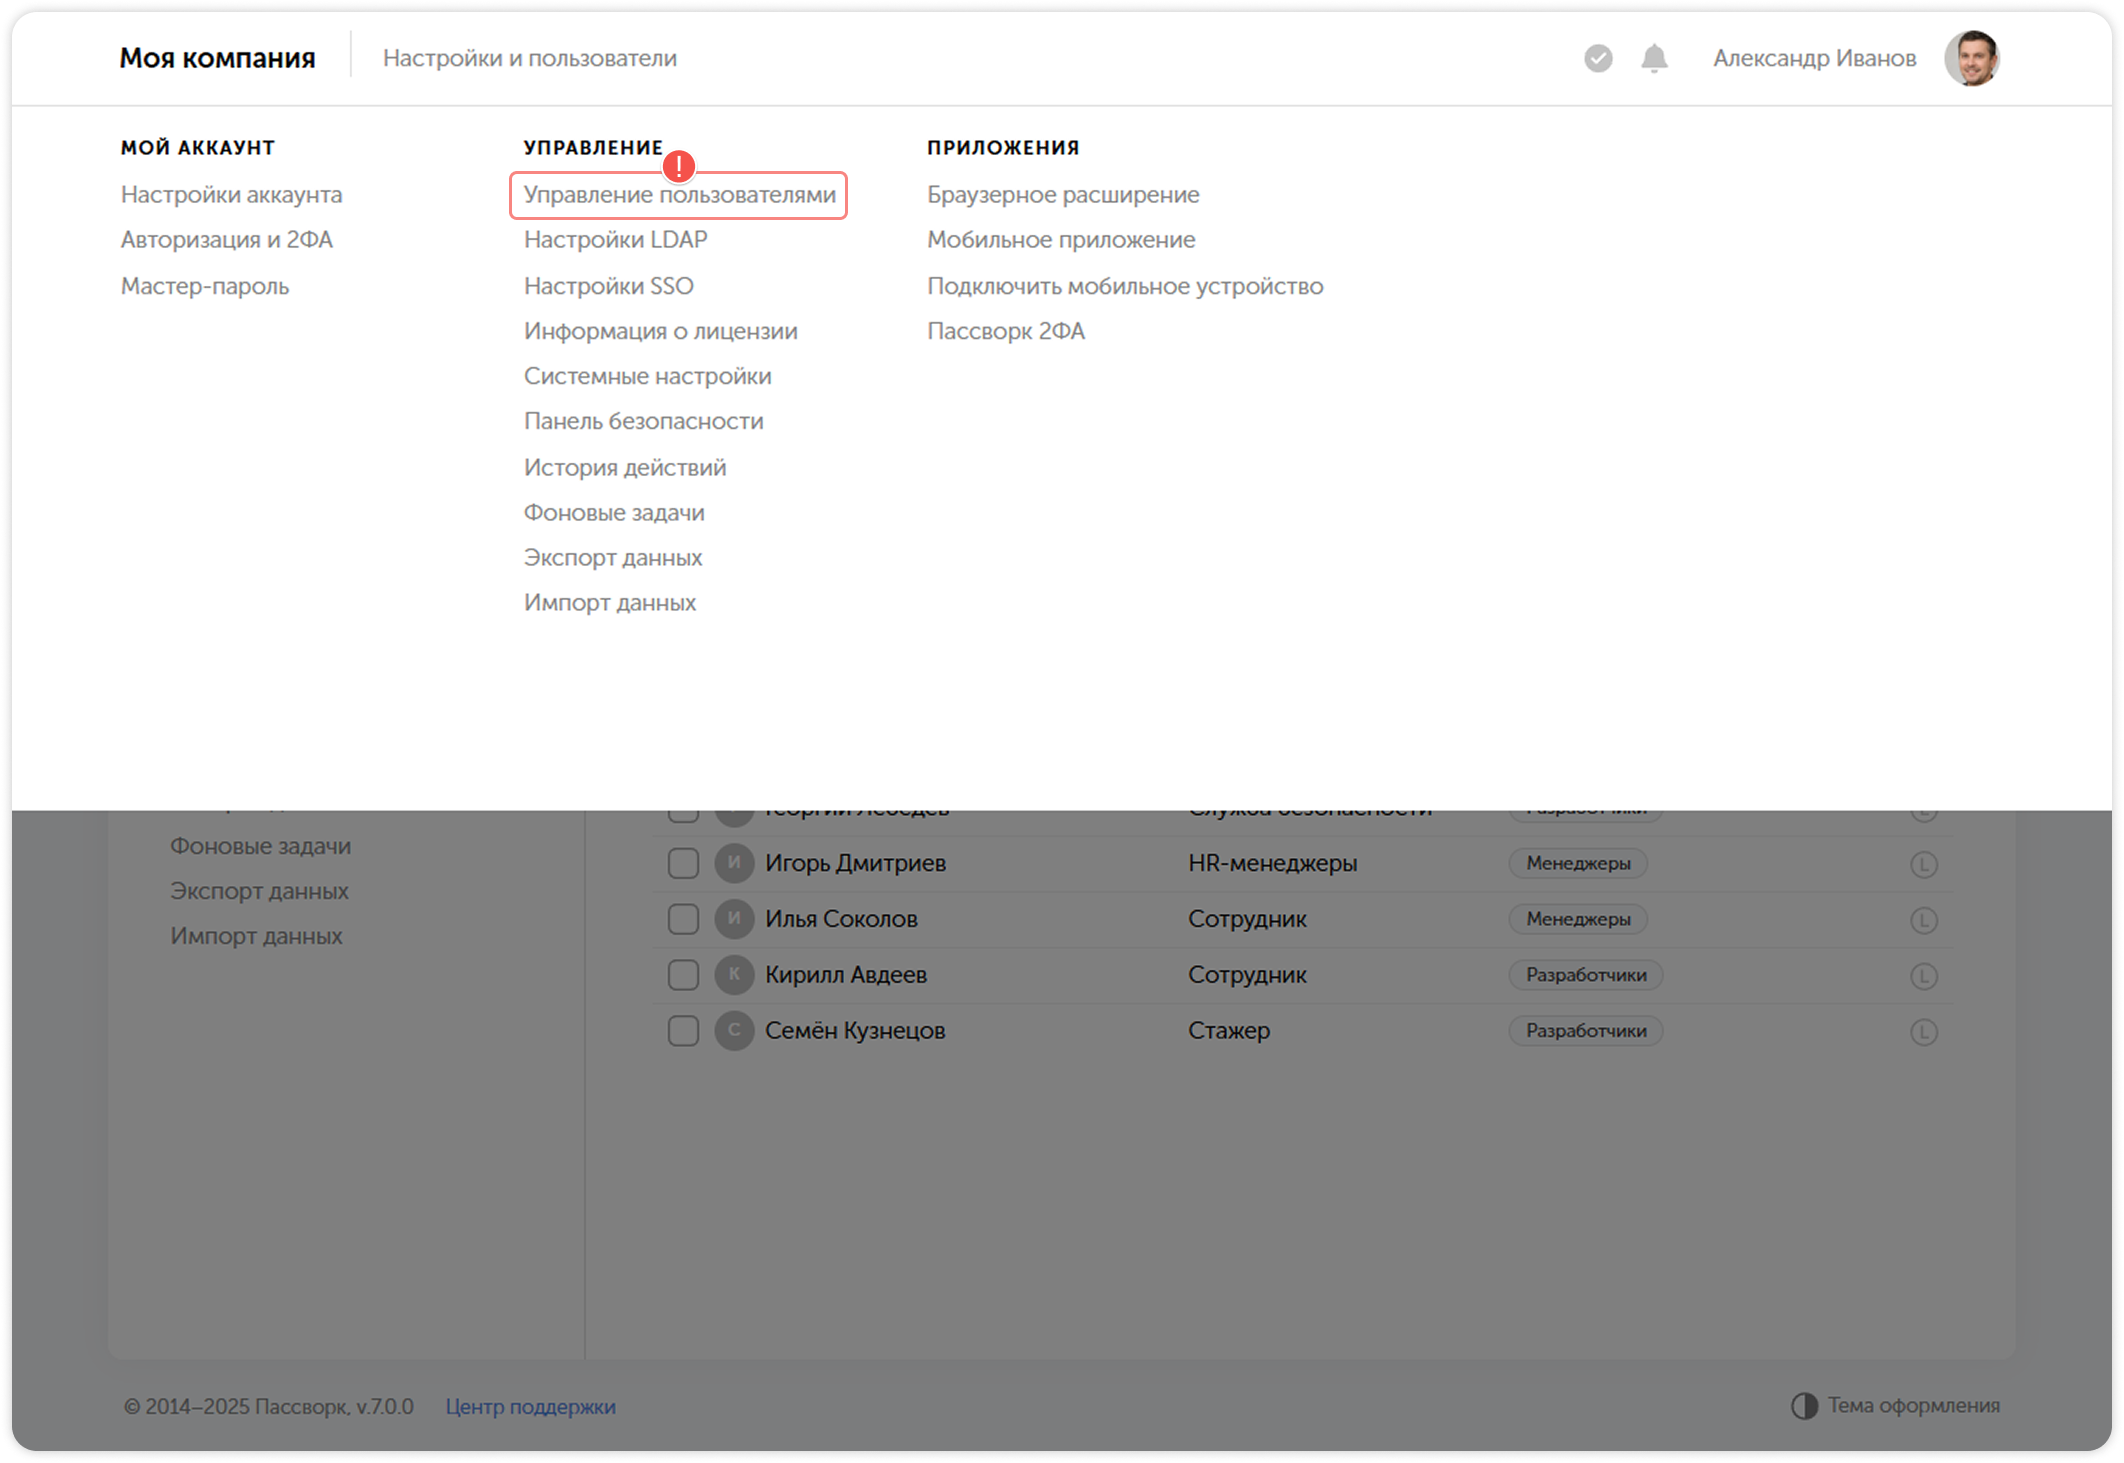Viewport: 2124px width, 1463px height.
Task: Click Моя компания logo title
Action: pyautogui.click(x=217, y=58)
